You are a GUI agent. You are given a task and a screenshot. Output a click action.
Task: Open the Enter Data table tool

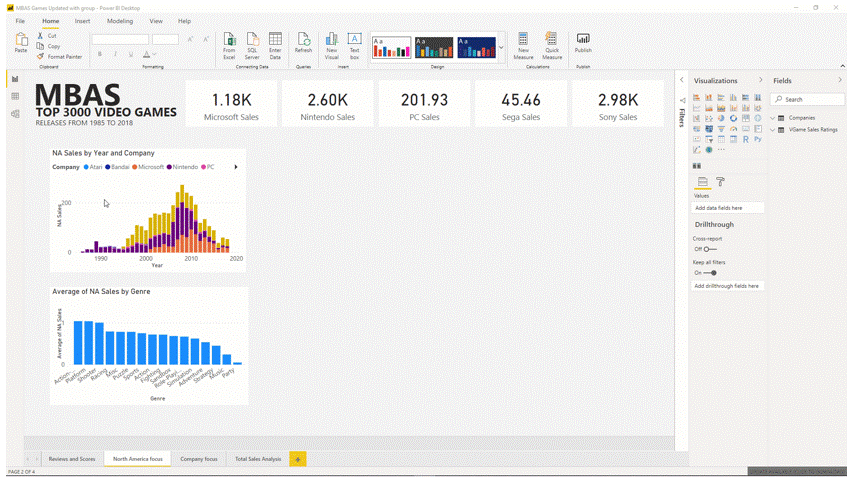pyautogui.click(x=275, y=46)
